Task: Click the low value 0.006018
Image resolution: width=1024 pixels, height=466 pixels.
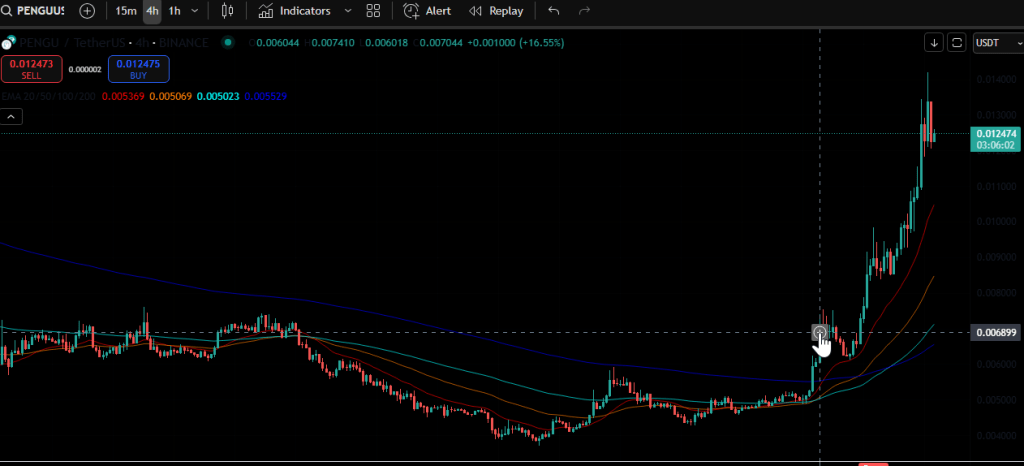Action: [386, 43]
